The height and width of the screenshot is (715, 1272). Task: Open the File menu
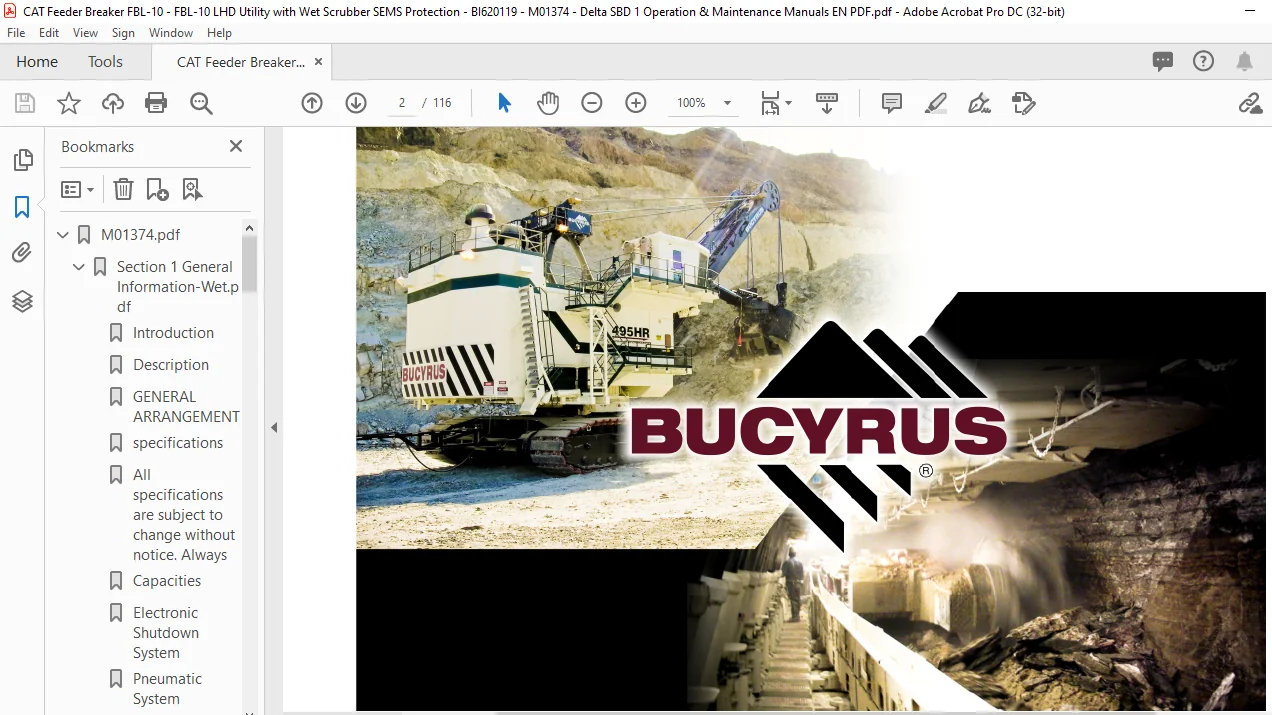pos(16,33)
